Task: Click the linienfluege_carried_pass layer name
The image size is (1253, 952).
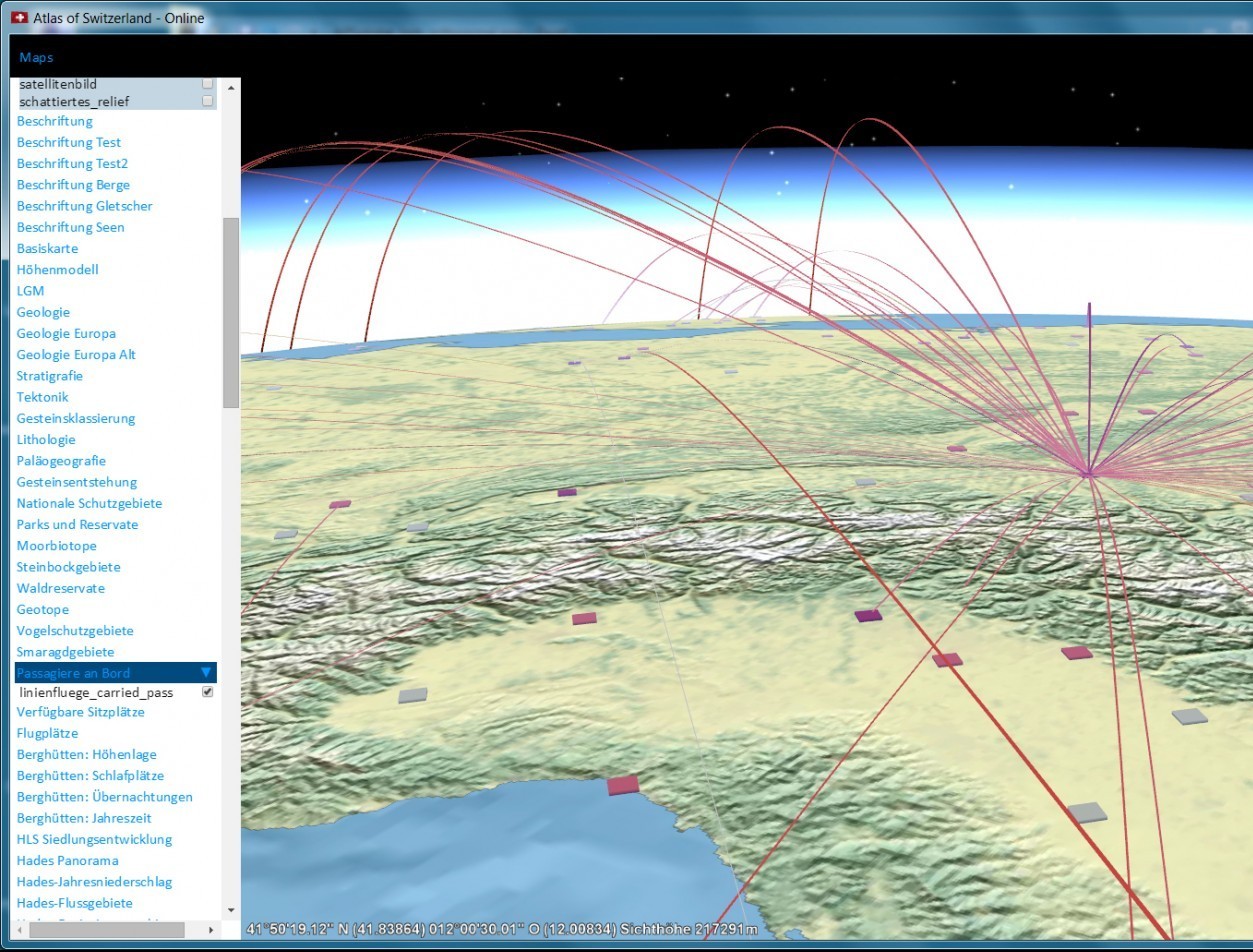Action: click(x=96, y=692)
